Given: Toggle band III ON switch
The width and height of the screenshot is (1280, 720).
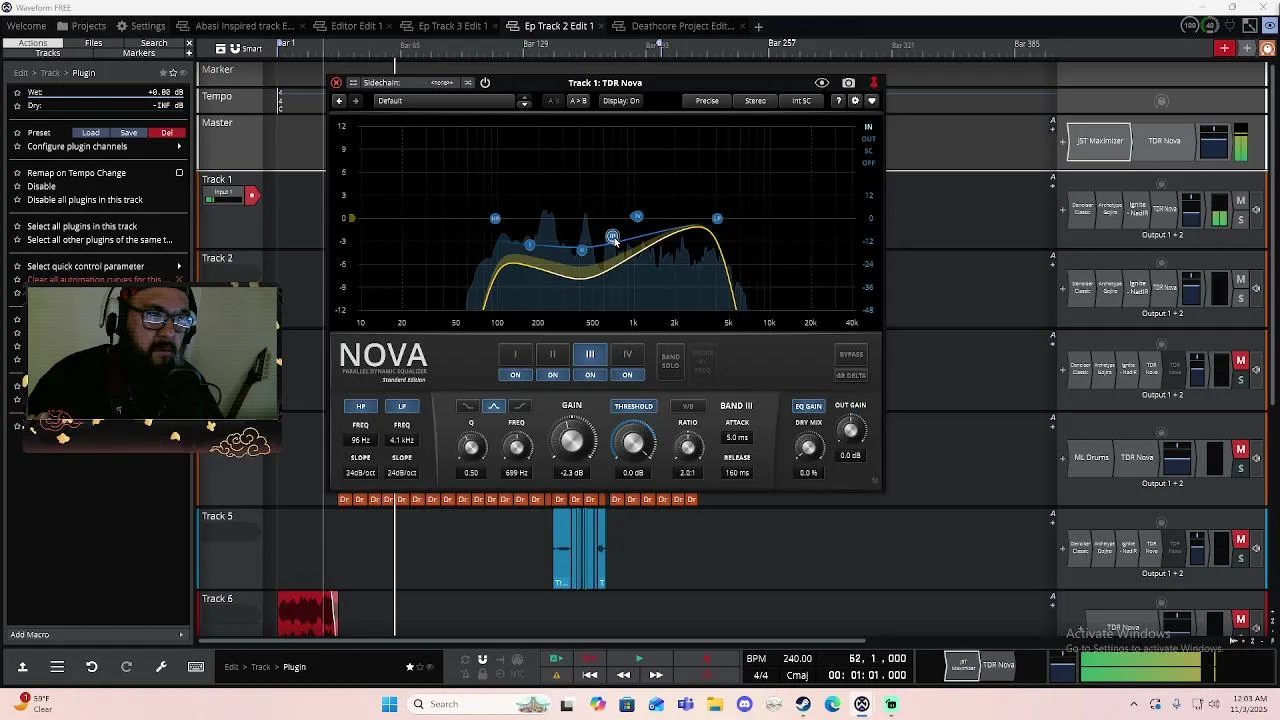Looking at the screenshot, I should point(590,375).
